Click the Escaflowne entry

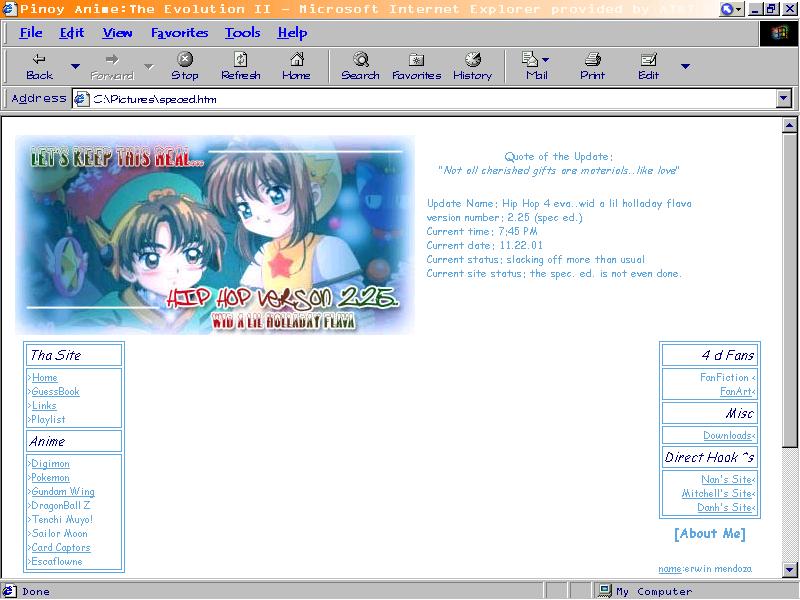(x=57, y=561)
